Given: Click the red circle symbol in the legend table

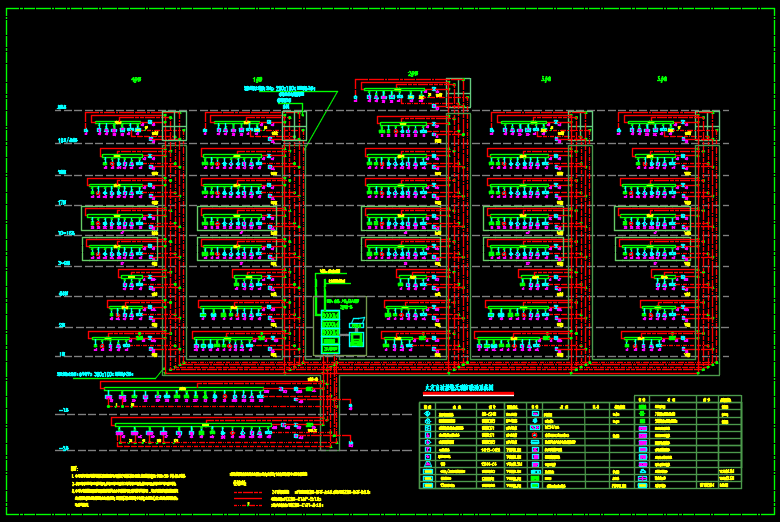Looking at the screenshot, I should [x=535, y=434].
